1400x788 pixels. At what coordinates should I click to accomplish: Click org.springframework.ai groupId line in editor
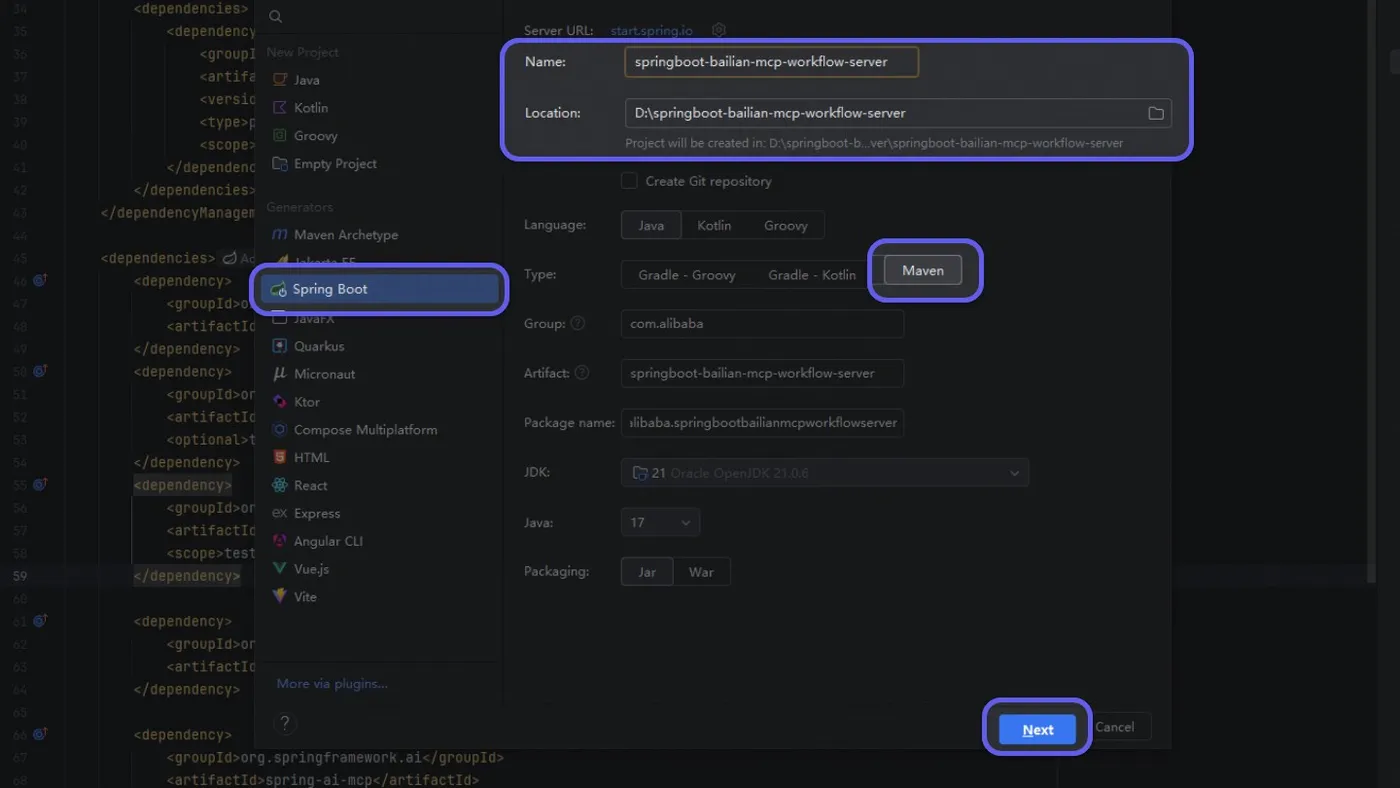tap(335, 757)
